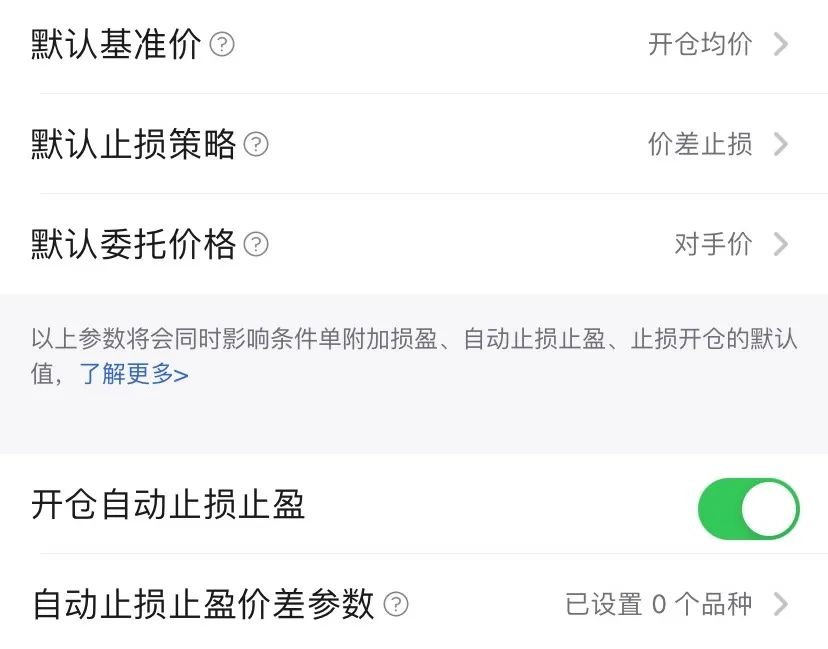
Task: Click the 了解更多> link
Action: pos(134,375)
